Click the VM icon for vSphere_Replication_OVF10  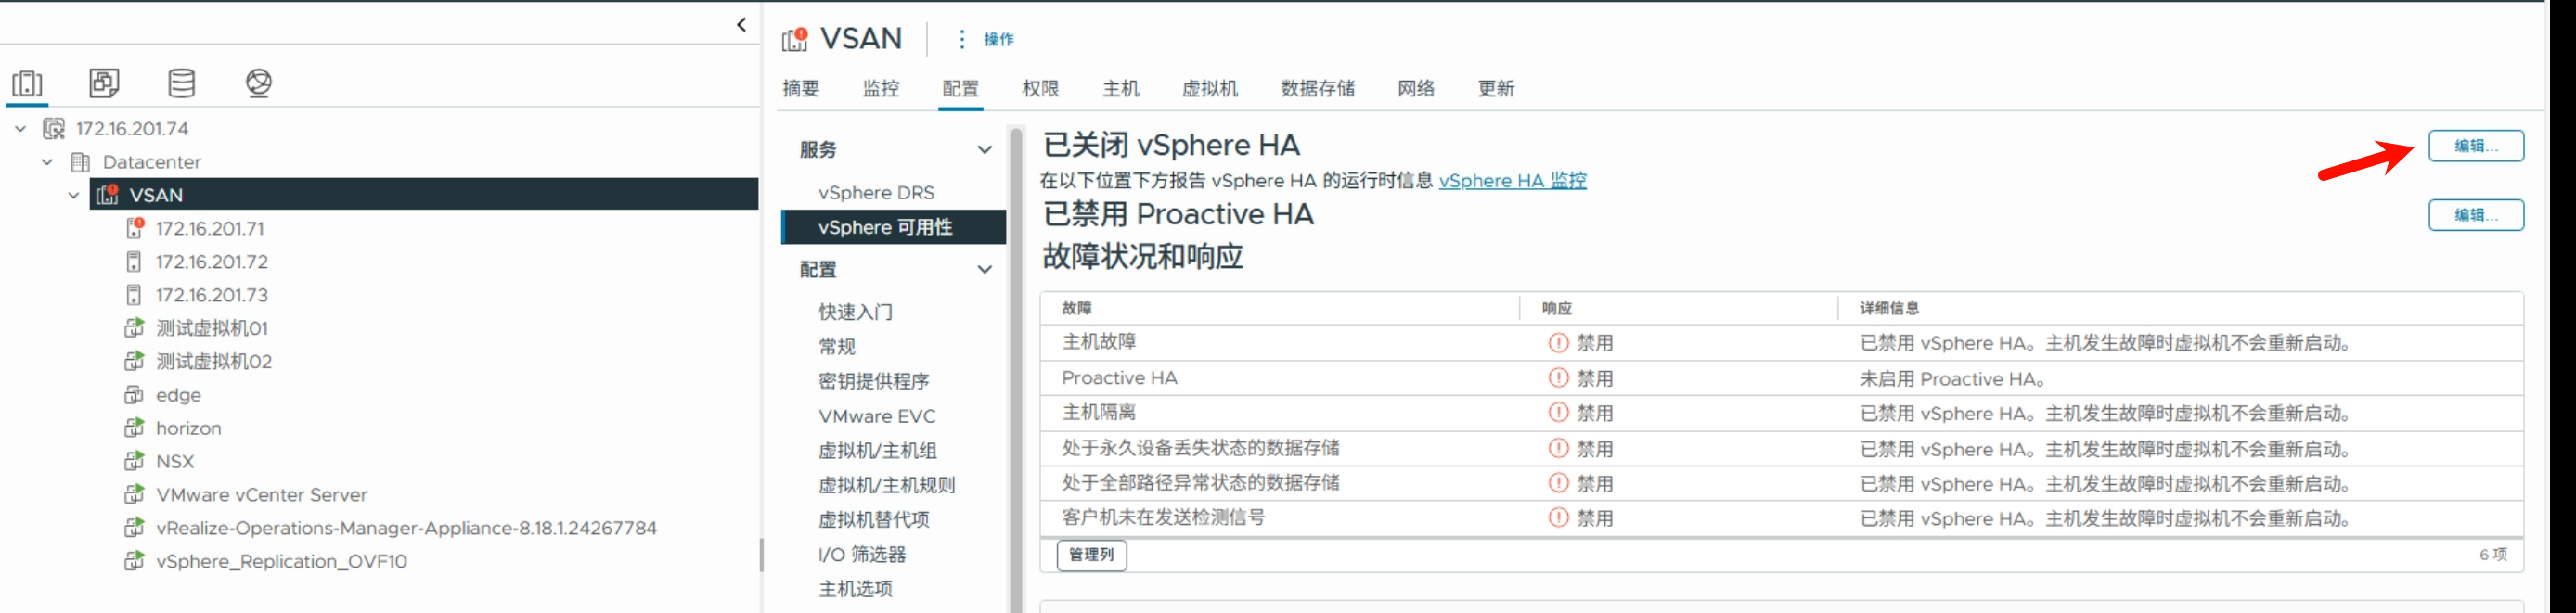coord(134,561)
